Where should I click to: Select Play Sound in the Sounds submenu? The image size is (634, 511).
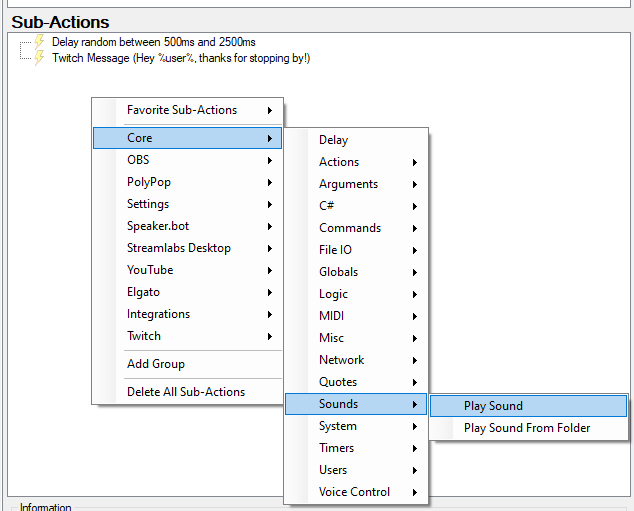tap(528, 406)
